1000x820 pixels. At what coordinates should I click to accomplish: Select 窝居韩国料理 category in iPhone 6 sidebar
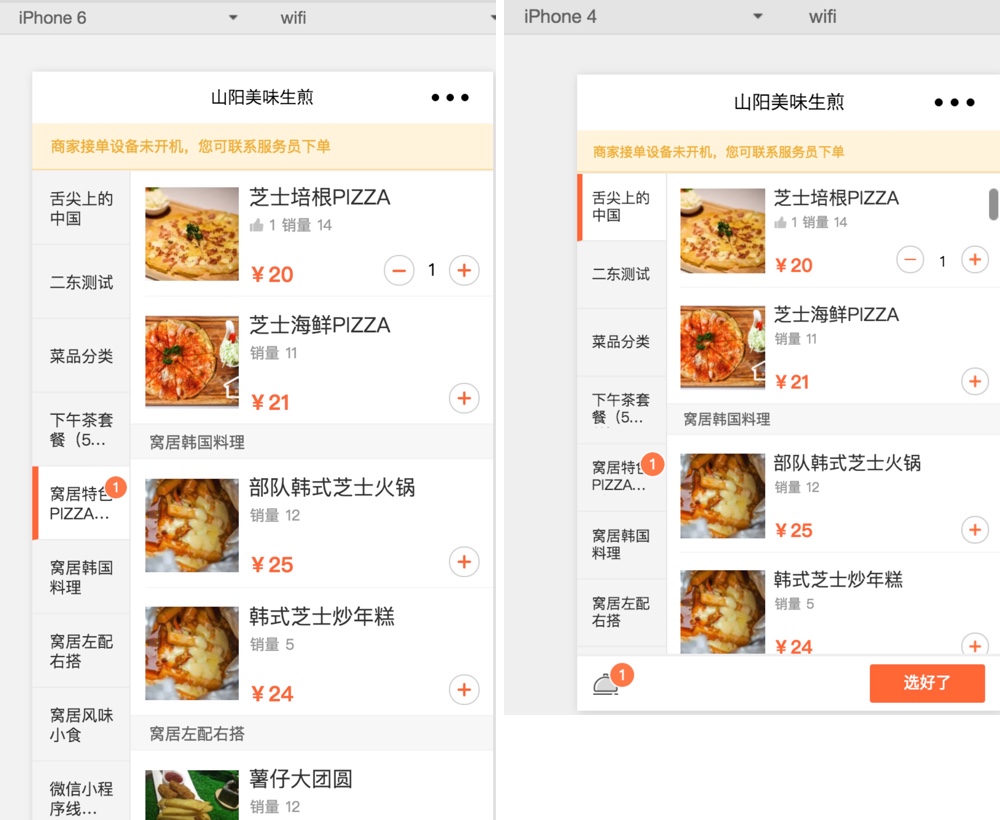pyautogui.click(x=81, y=577)
